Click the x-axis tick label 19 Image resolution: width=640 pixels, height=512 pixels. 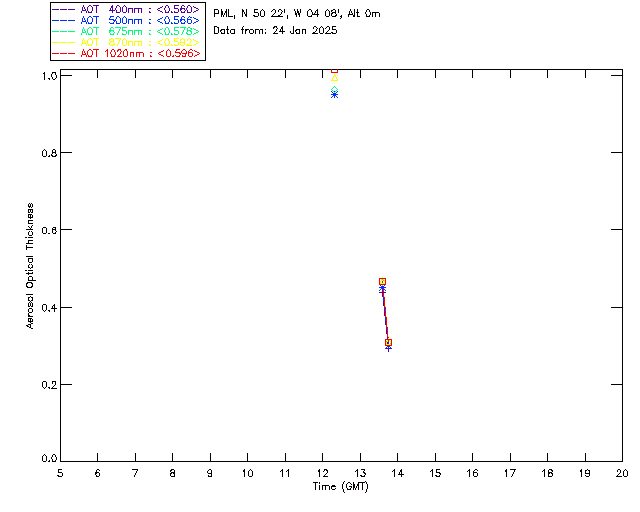point(585,473)
